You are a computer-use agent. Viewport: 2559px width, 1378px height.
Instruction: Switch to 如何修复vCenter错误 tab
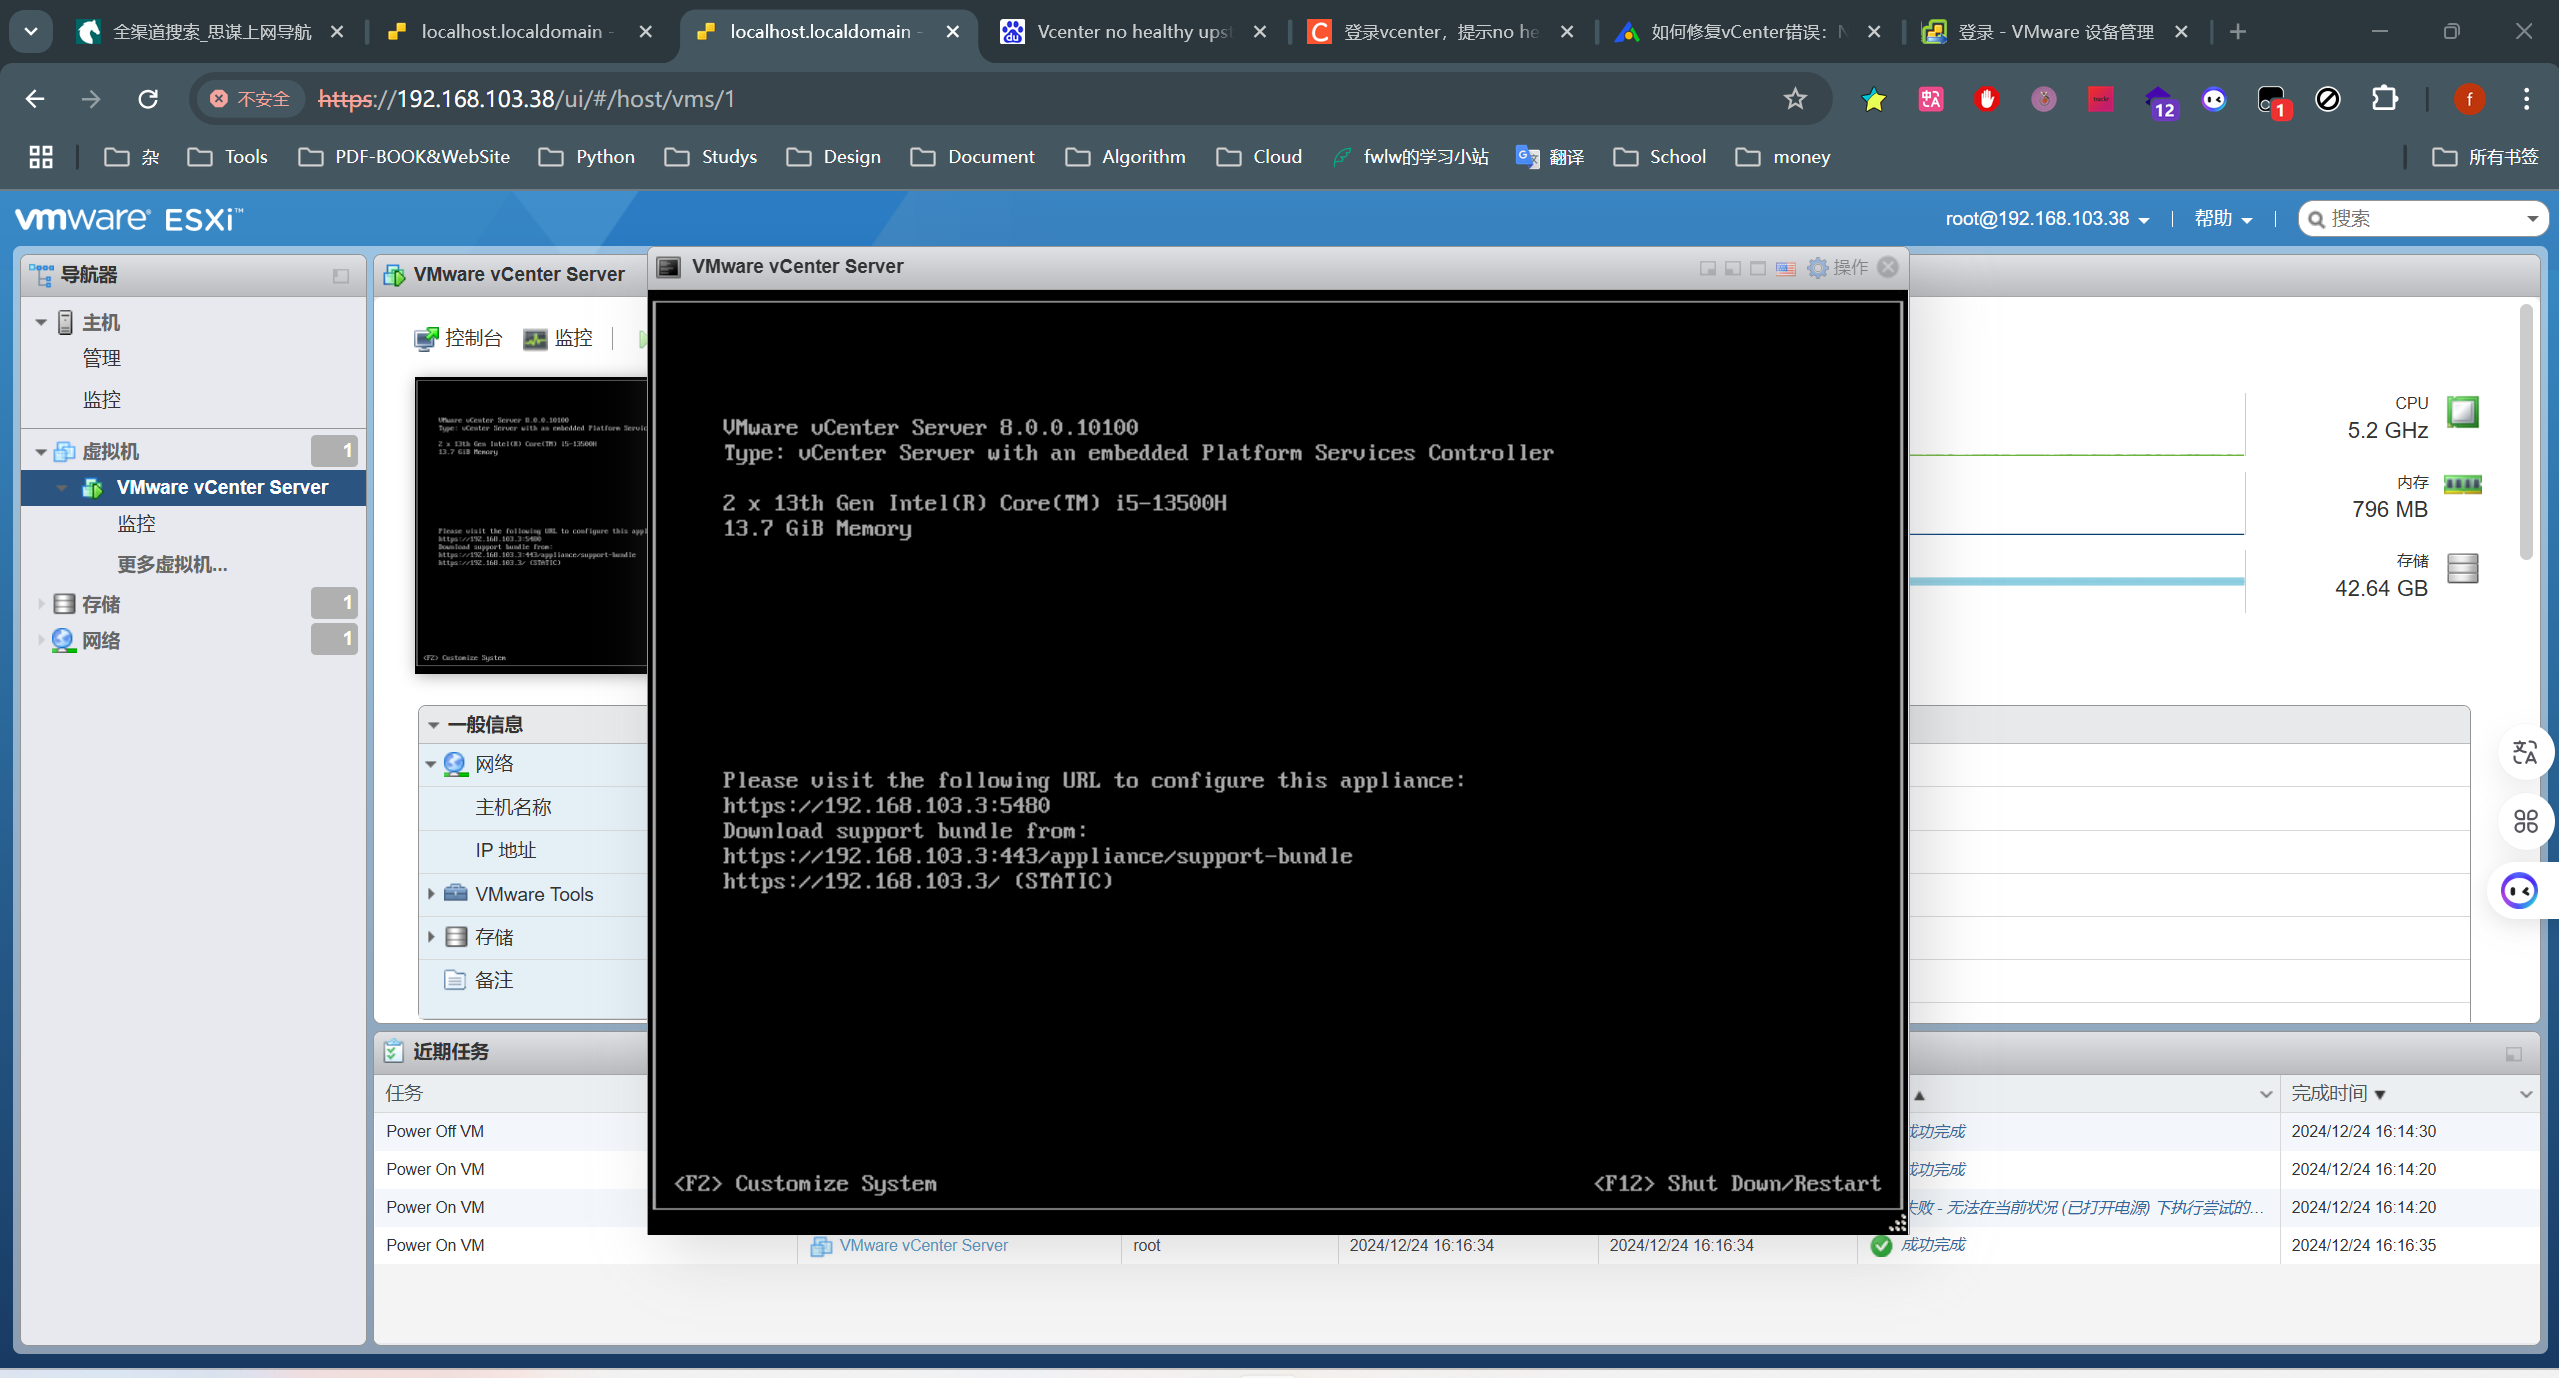(1748, 32)
